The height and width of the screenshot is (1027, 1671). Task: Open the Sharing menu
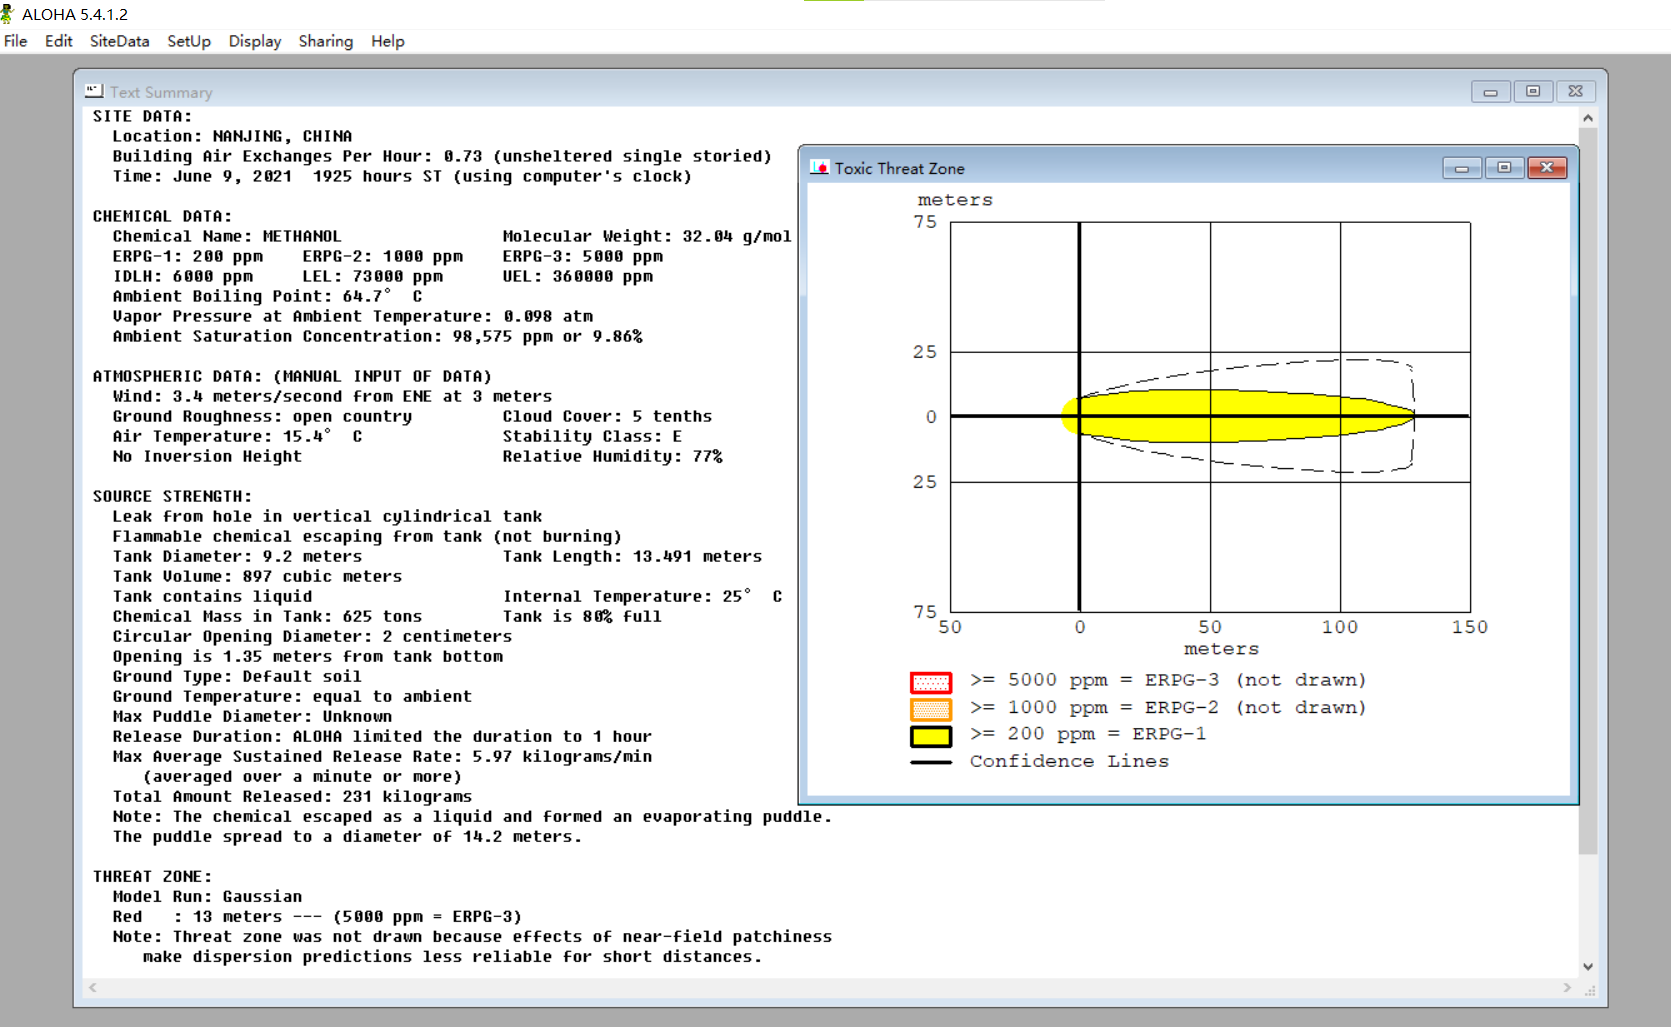coord(326,41)
